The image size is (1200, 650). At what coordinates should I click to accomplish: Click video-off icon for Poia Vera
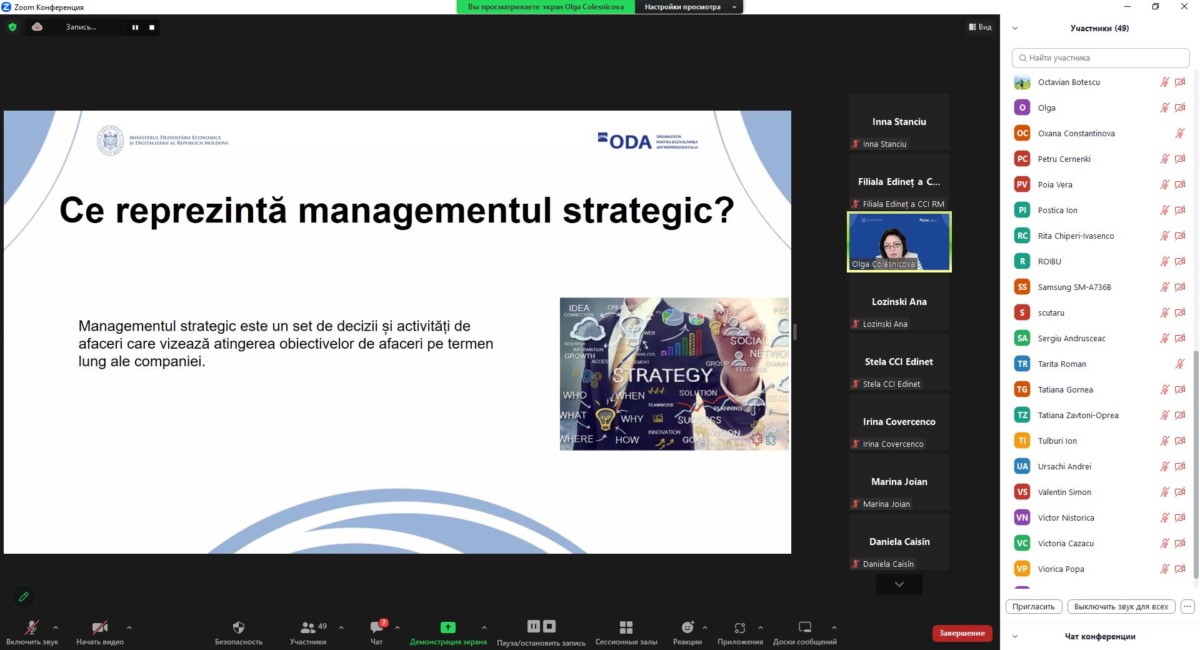[x=1180, y=184]
